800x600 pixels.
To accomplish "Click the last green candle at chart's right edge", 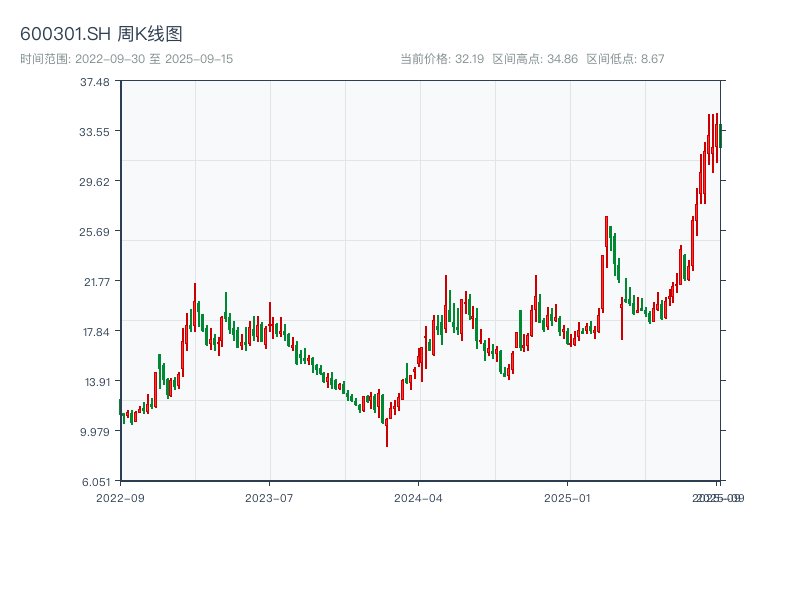I will coord(720,136).
